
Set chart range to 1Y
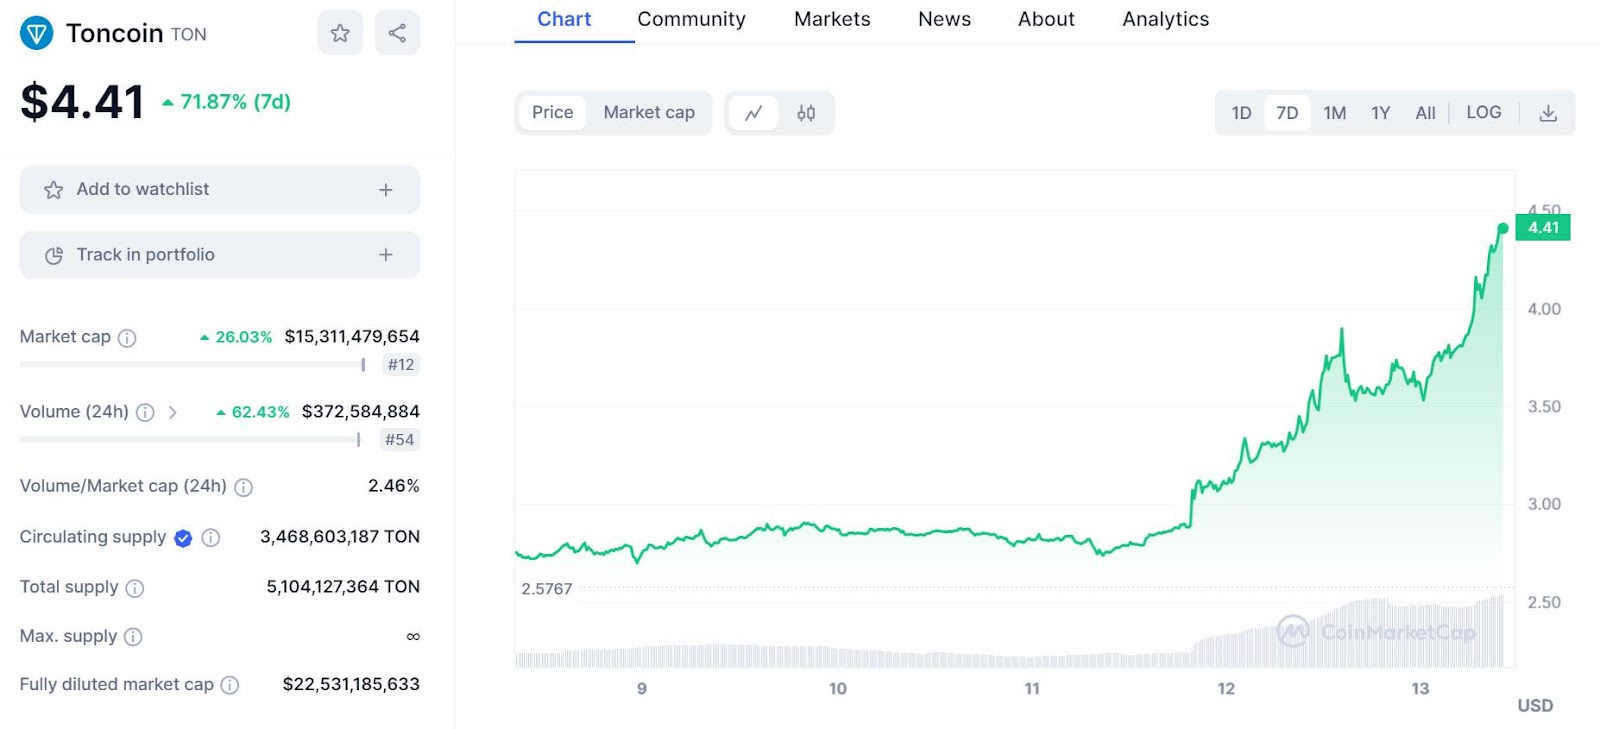coord(1381,113)
